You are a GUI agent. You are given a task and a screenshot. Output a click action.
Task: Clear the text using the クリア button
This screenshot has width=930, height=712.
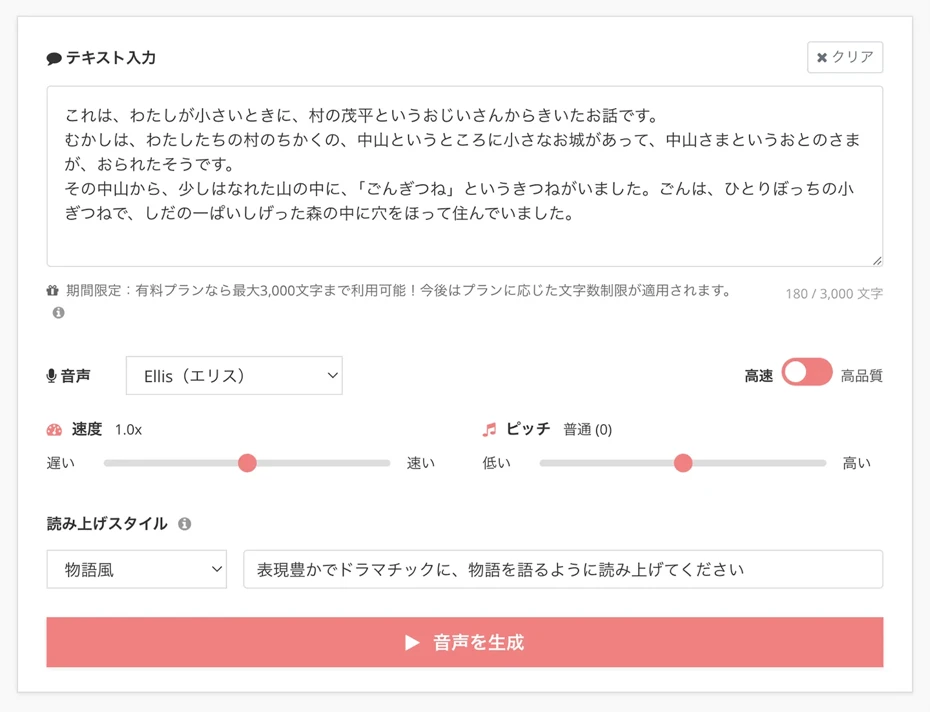(x=845, y=57)
